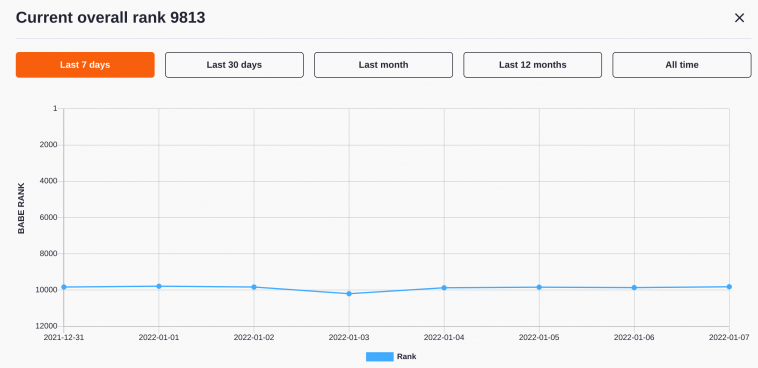Close the rank chart dialog
Viewport: 758px width, 368px height.
click(x=739, y=18)
